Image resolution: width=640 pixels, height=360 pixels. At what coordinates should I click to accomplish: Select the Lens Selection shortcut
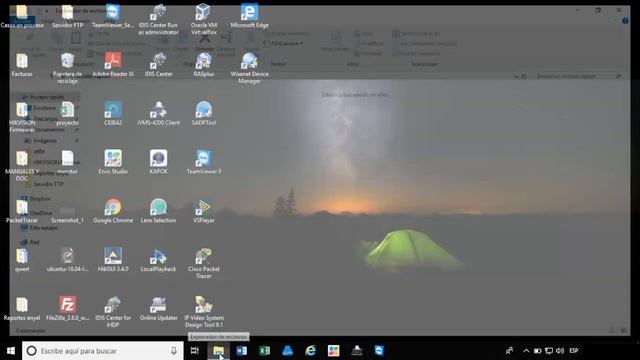[158, 211]
